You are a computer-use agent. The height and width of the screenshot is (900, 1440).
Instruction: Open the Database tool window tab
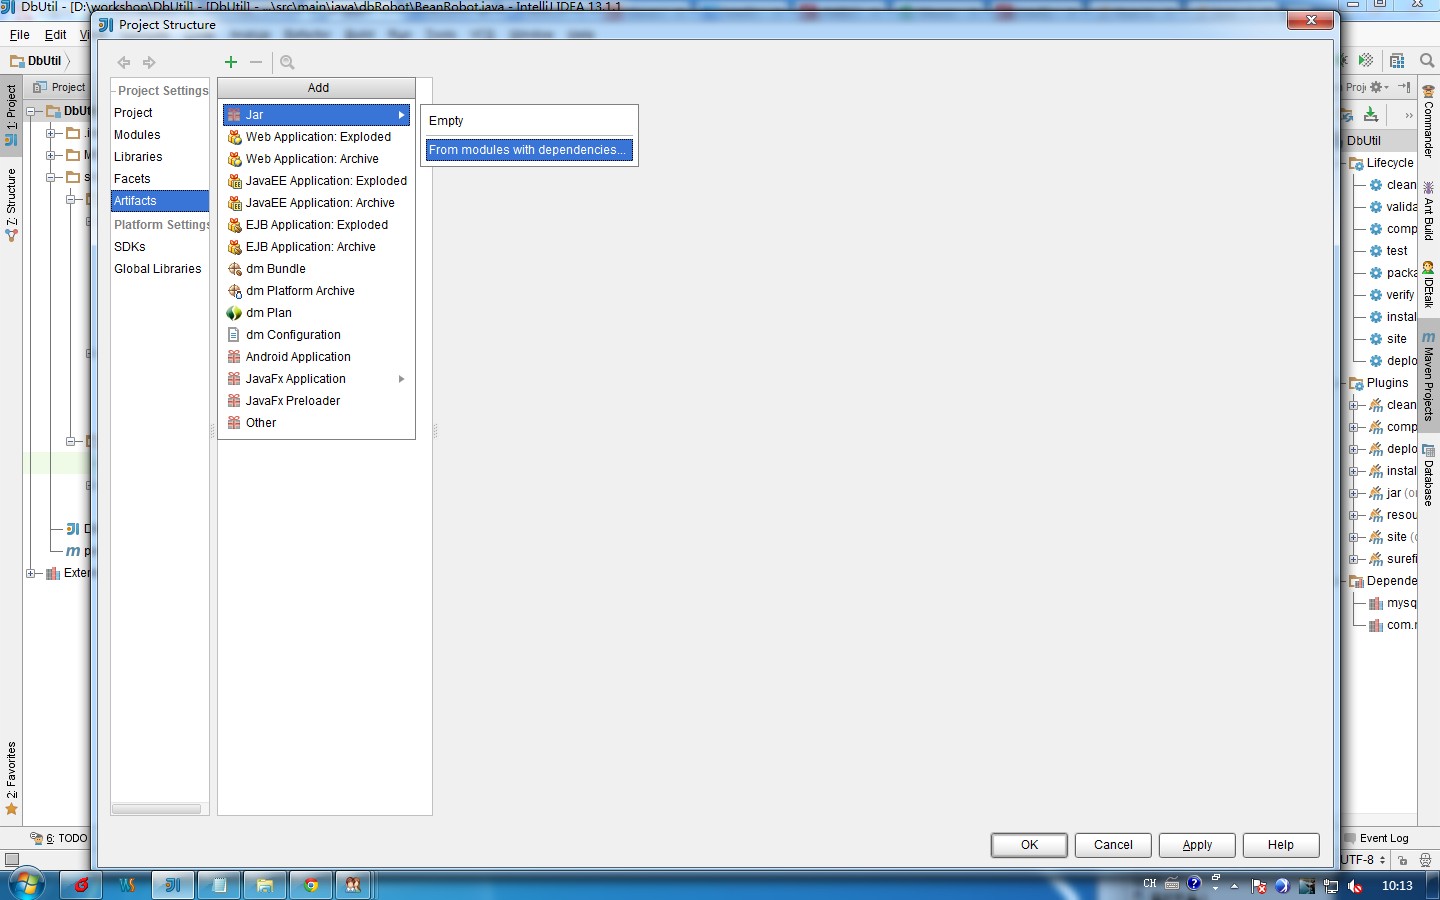click(1429, 476)
